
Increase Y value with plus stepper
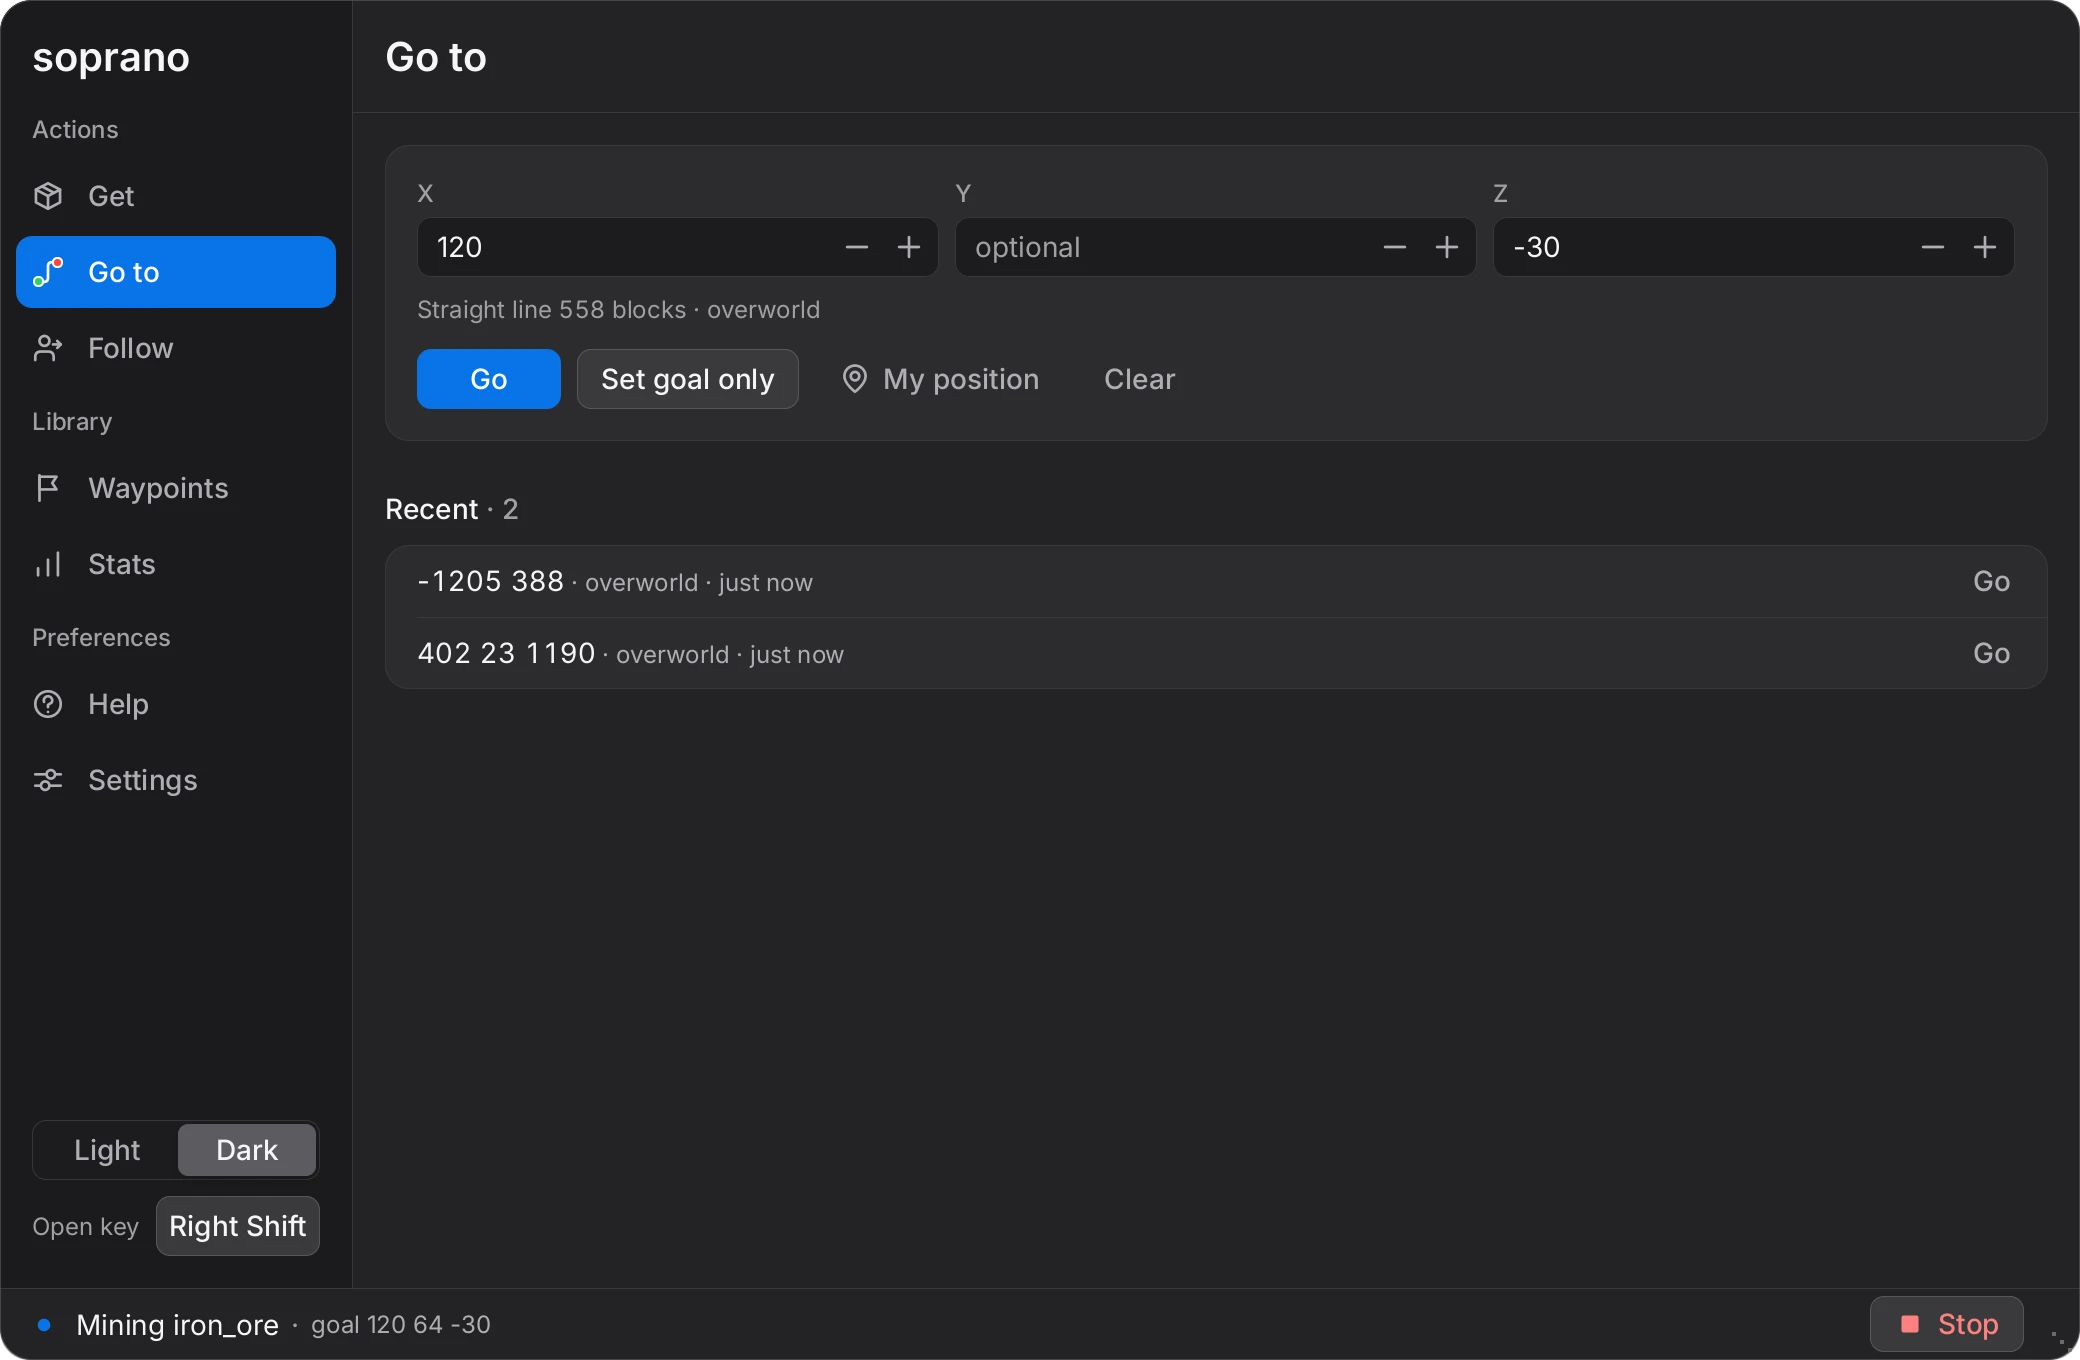click(x=1447, y=247)
